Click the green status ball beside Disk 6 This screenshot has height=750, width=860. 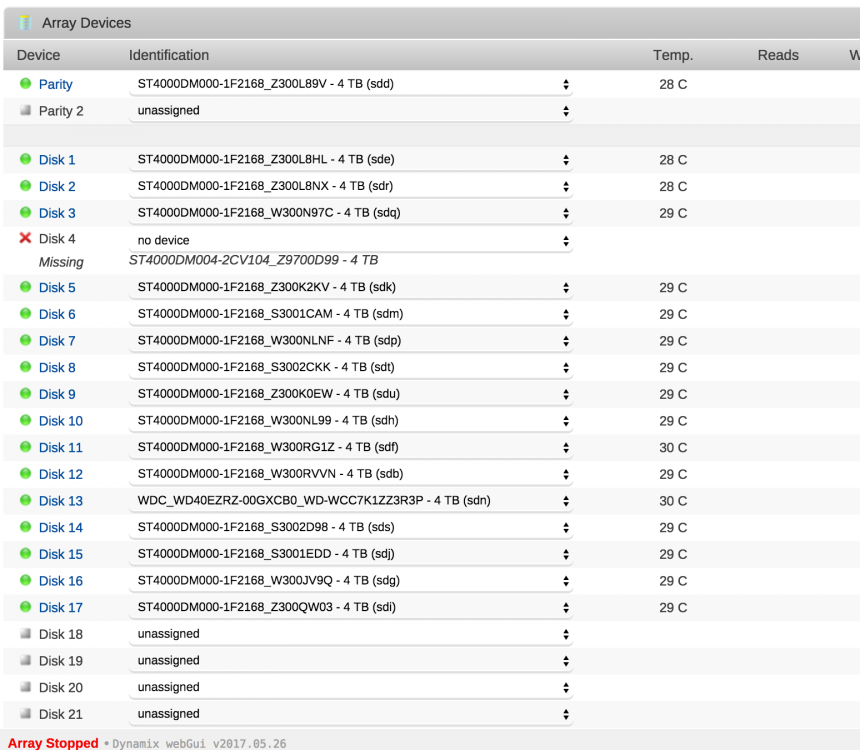(x=25, y=313)
